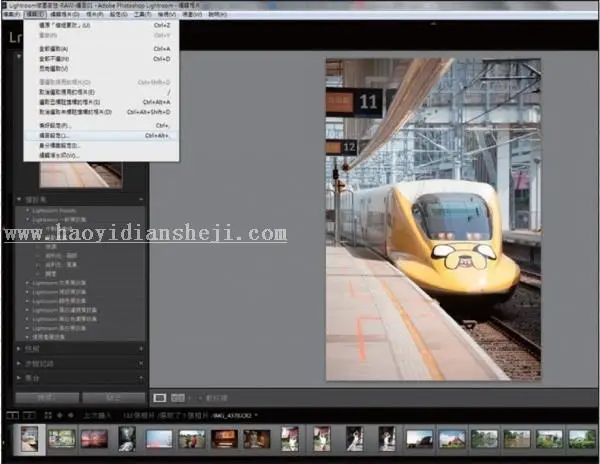Go back using left arrow above filmstrip

click(x=59, y=415)
